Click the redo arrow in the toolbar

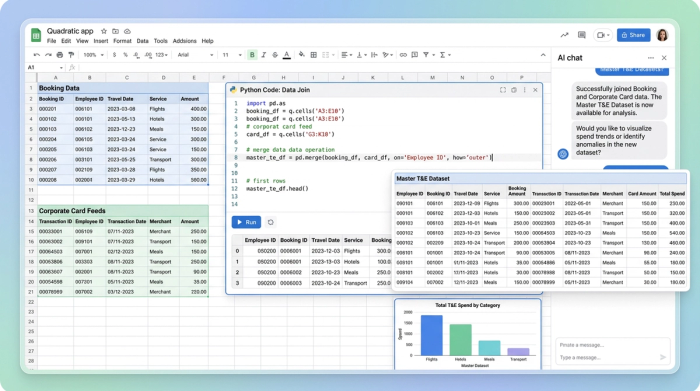tap(48, 55)
